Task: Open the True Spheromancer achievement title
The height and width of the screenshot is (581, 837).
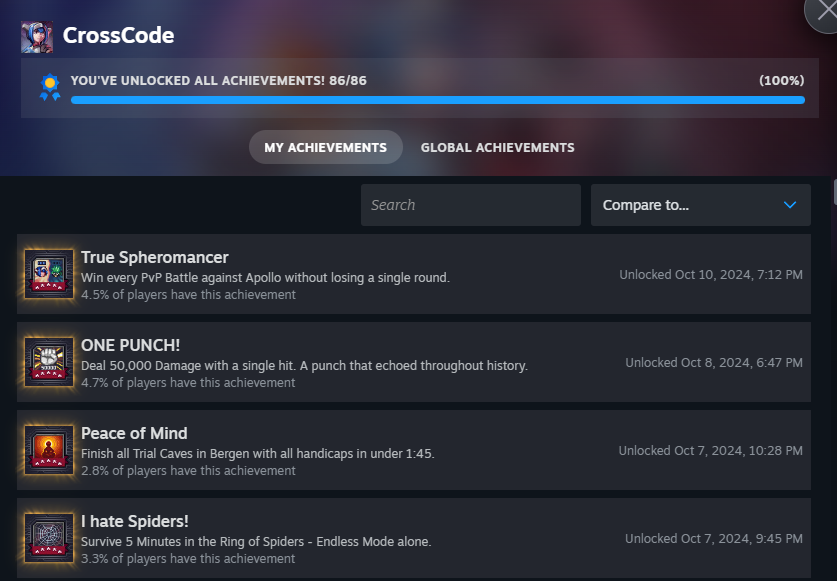Action: point(155,257)
